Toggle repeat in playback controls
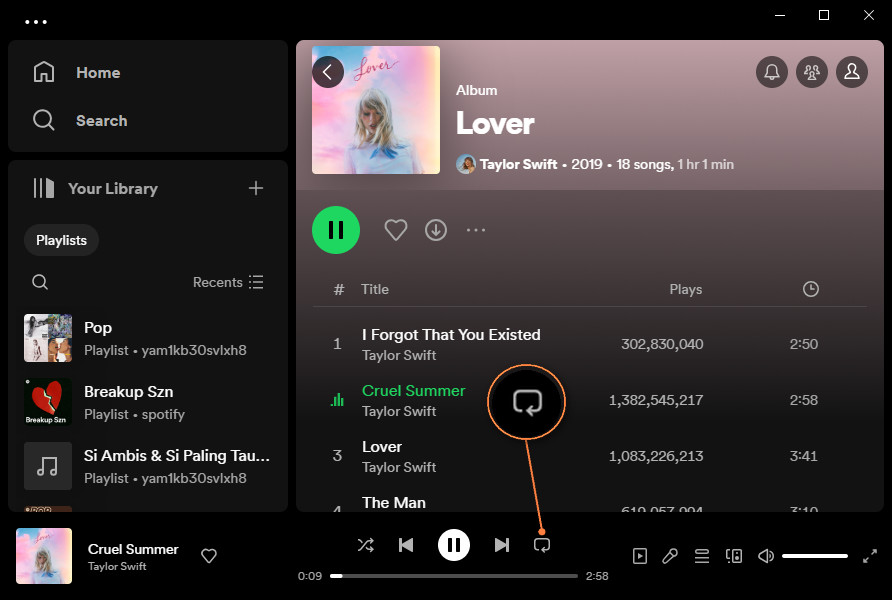The width and height of the screenshot is (892, 600). point(542,545)
